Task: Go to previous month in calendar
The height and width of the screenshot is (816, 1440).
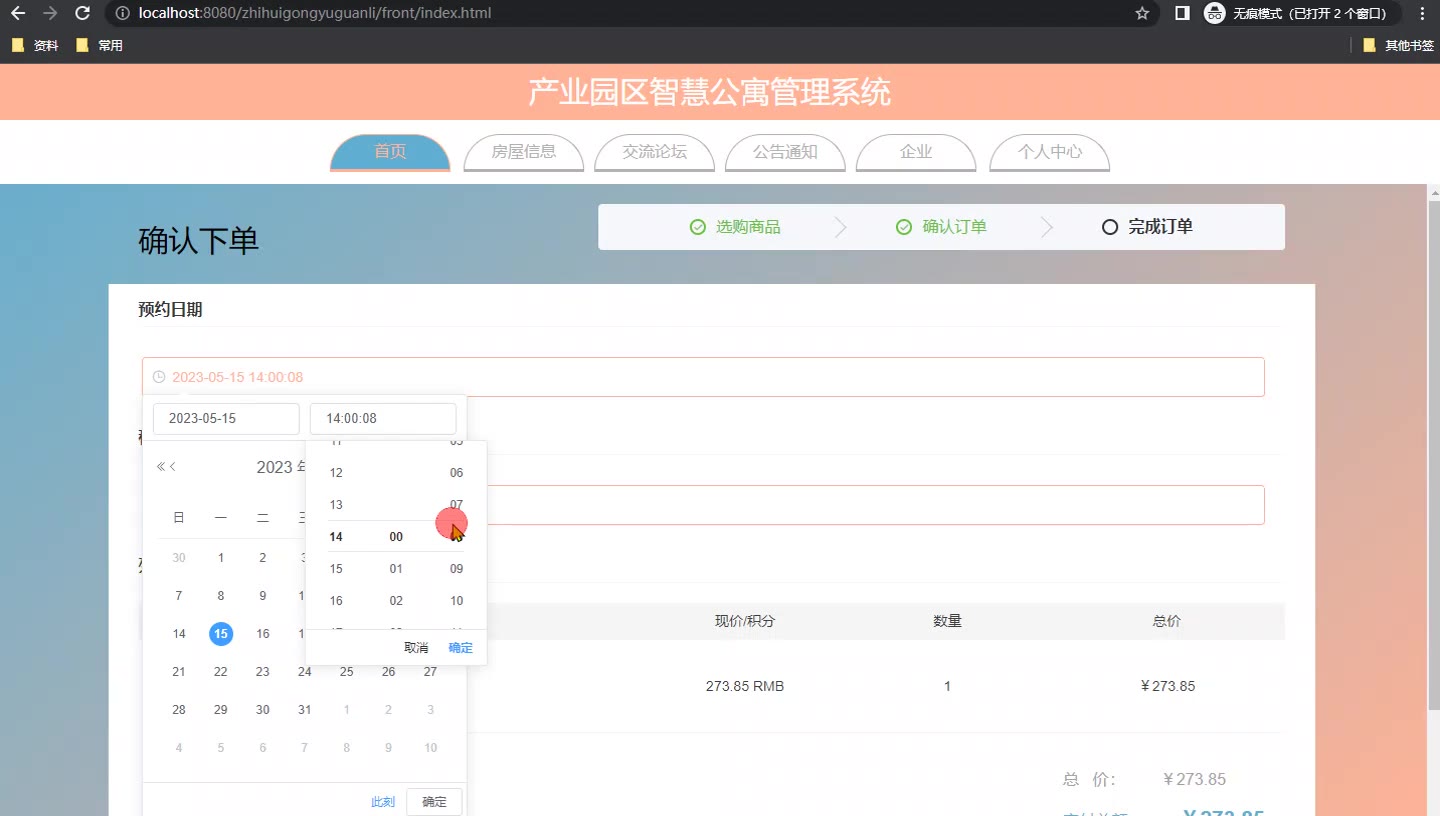Action: click(x=173, y=467)
